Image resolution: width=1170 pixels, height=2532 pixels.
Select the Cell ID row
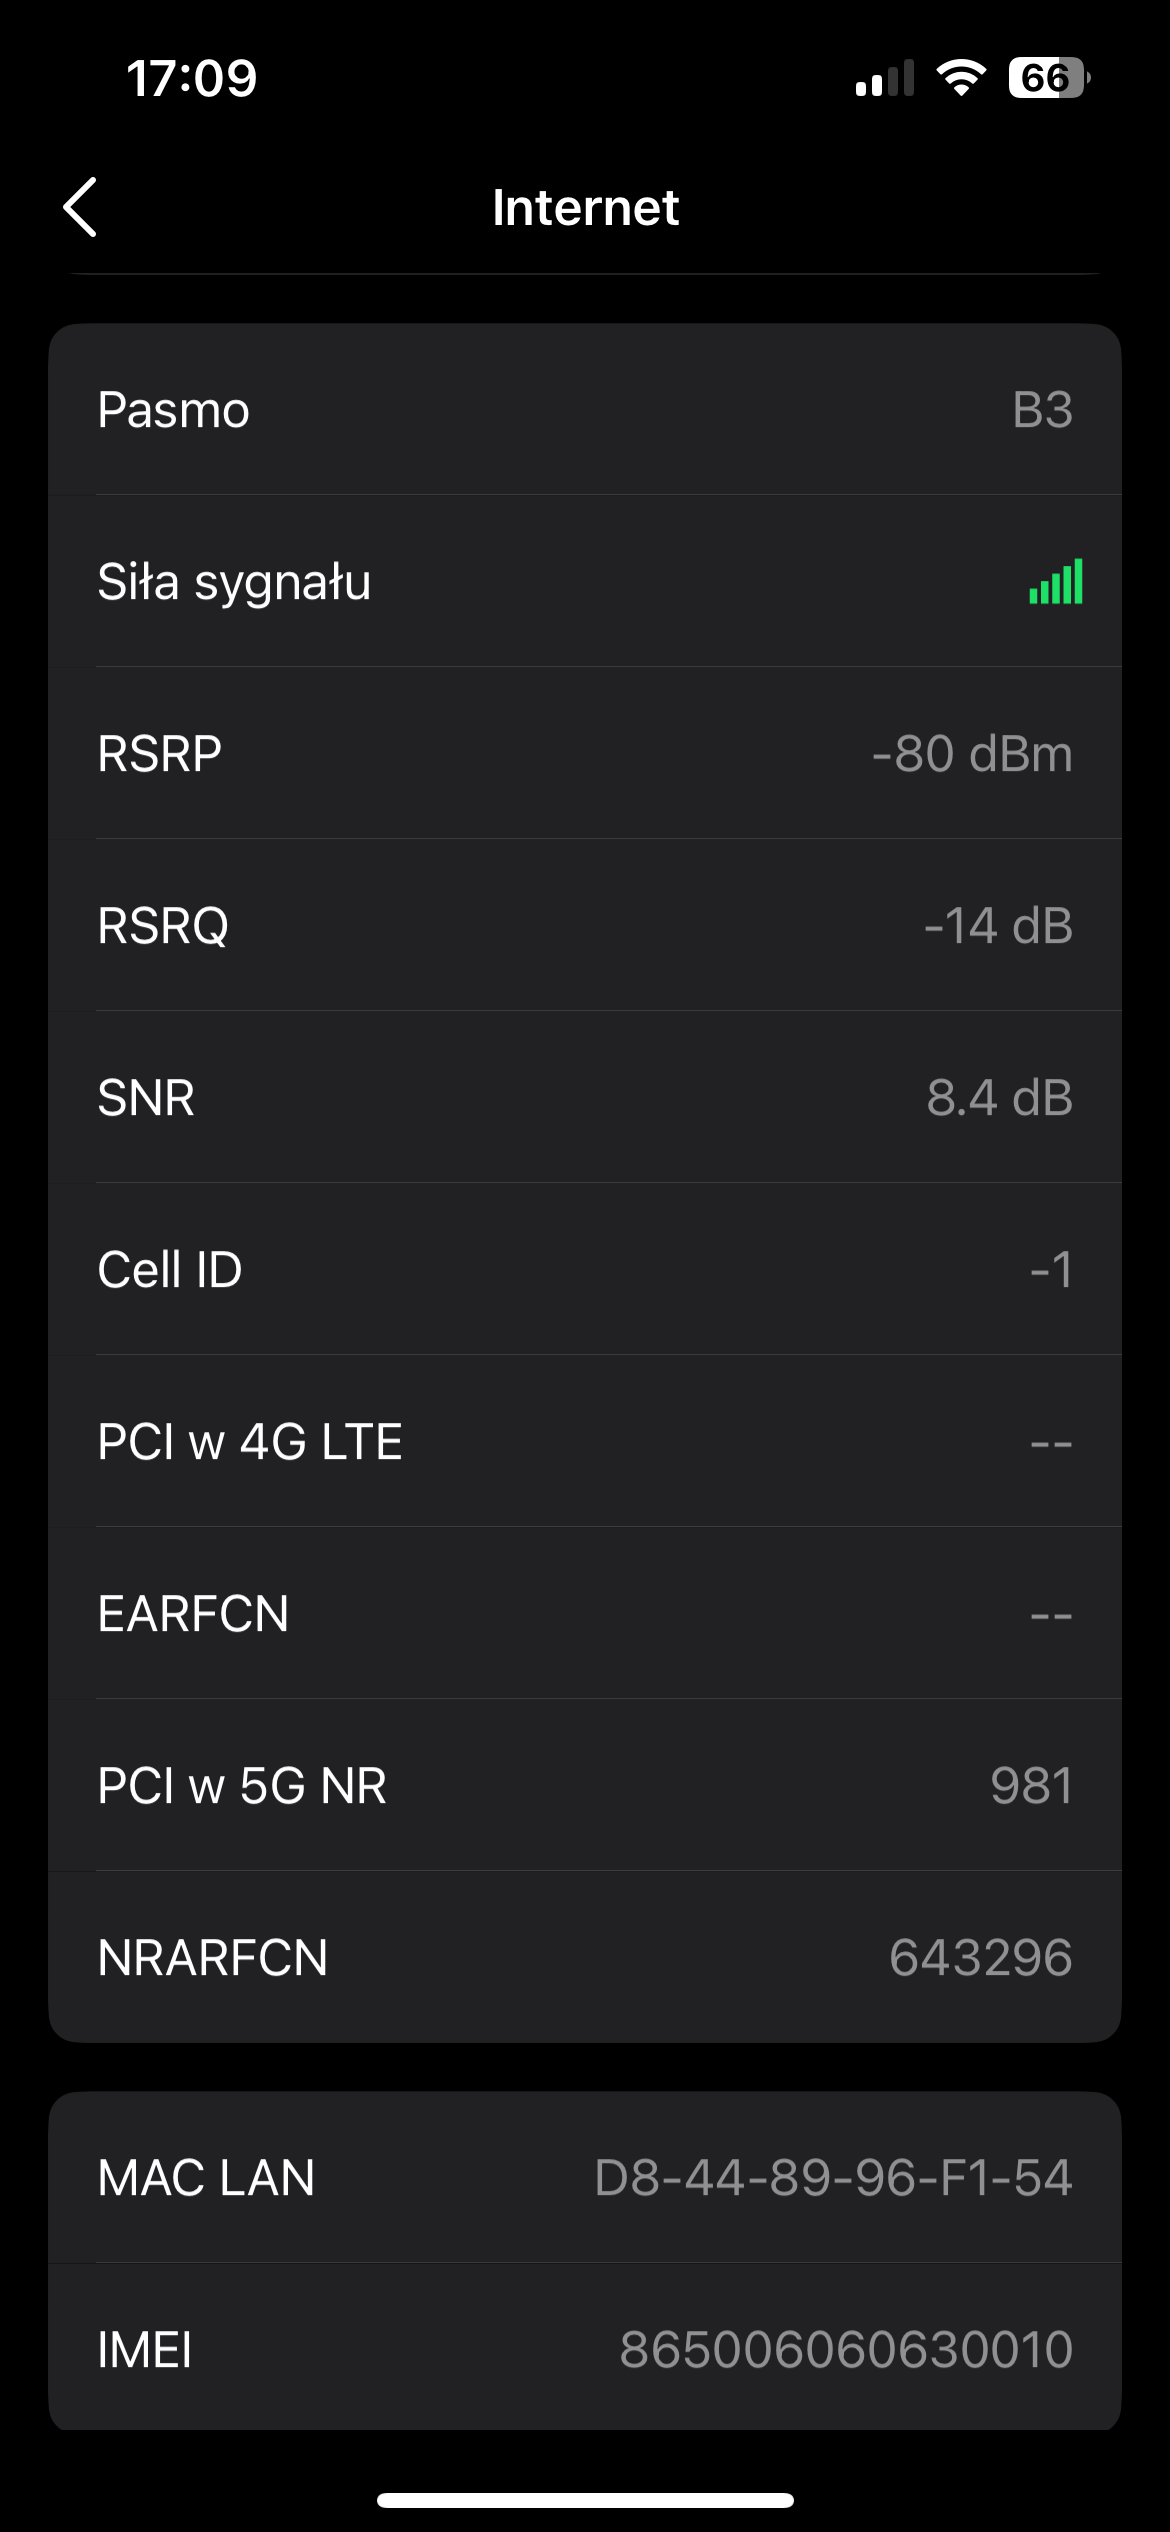[585, 1270]
